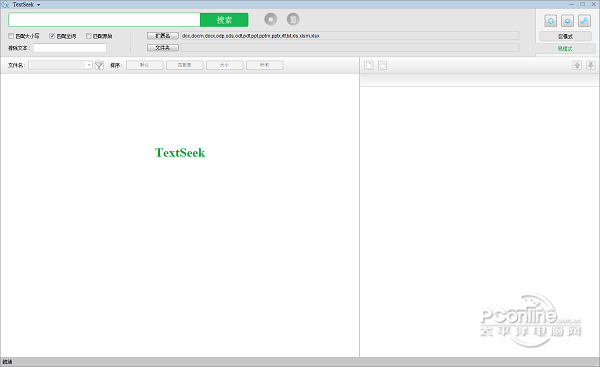Jump to previous match with up arrow
The height and width of the screenshot is (367, 600).
[x=577, y=65]
